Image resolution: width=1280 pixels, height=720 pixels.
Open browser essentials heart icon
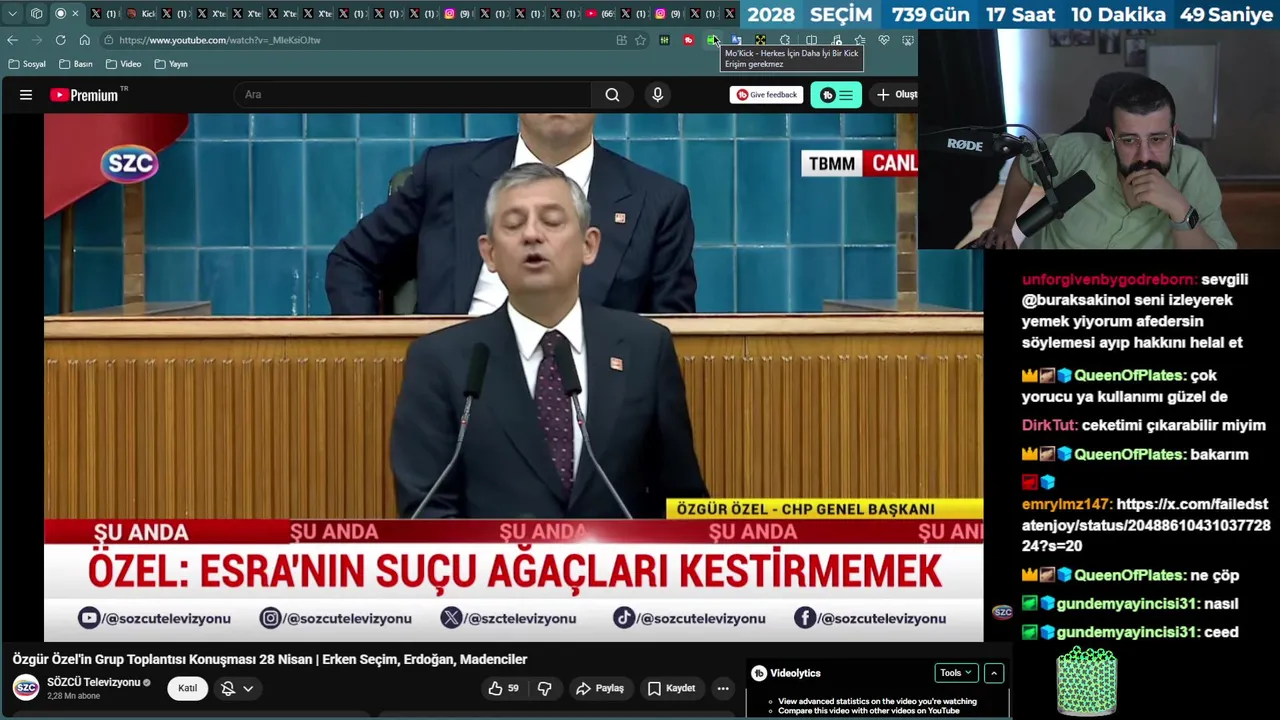click(884, 40)
